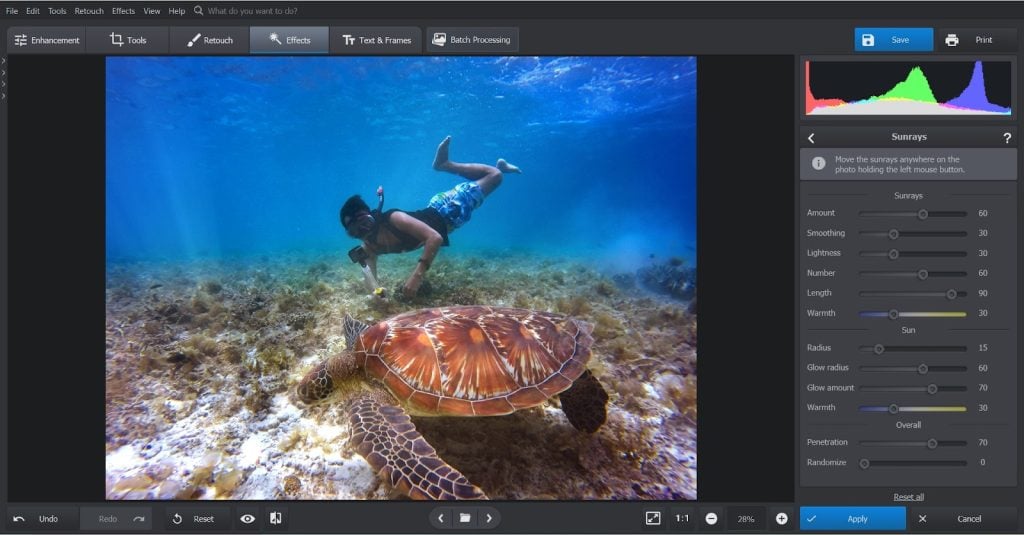
Task: Apply the Sunrays effect
Action: click(853, 519)
